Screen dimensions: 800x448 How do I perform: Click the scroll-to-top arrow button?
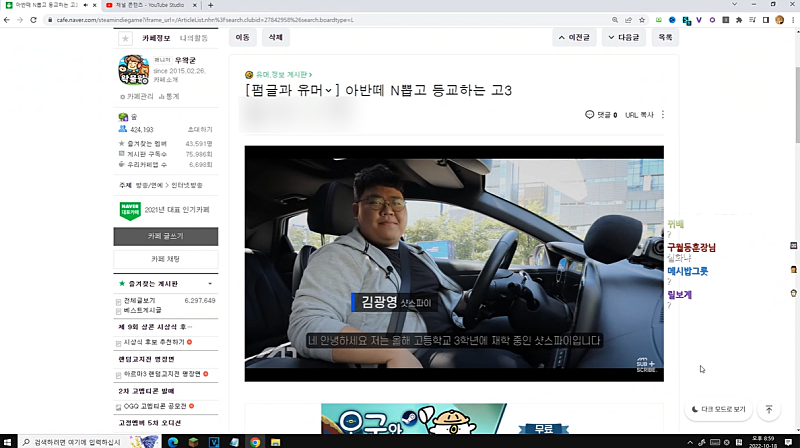tap(768, 409)
